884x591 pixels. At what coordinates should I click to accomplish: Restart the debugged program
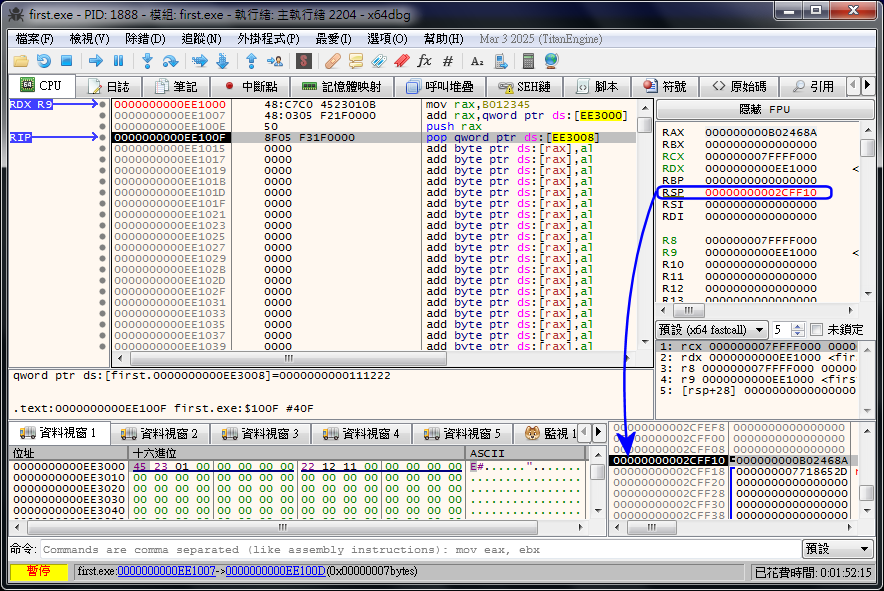43,61
